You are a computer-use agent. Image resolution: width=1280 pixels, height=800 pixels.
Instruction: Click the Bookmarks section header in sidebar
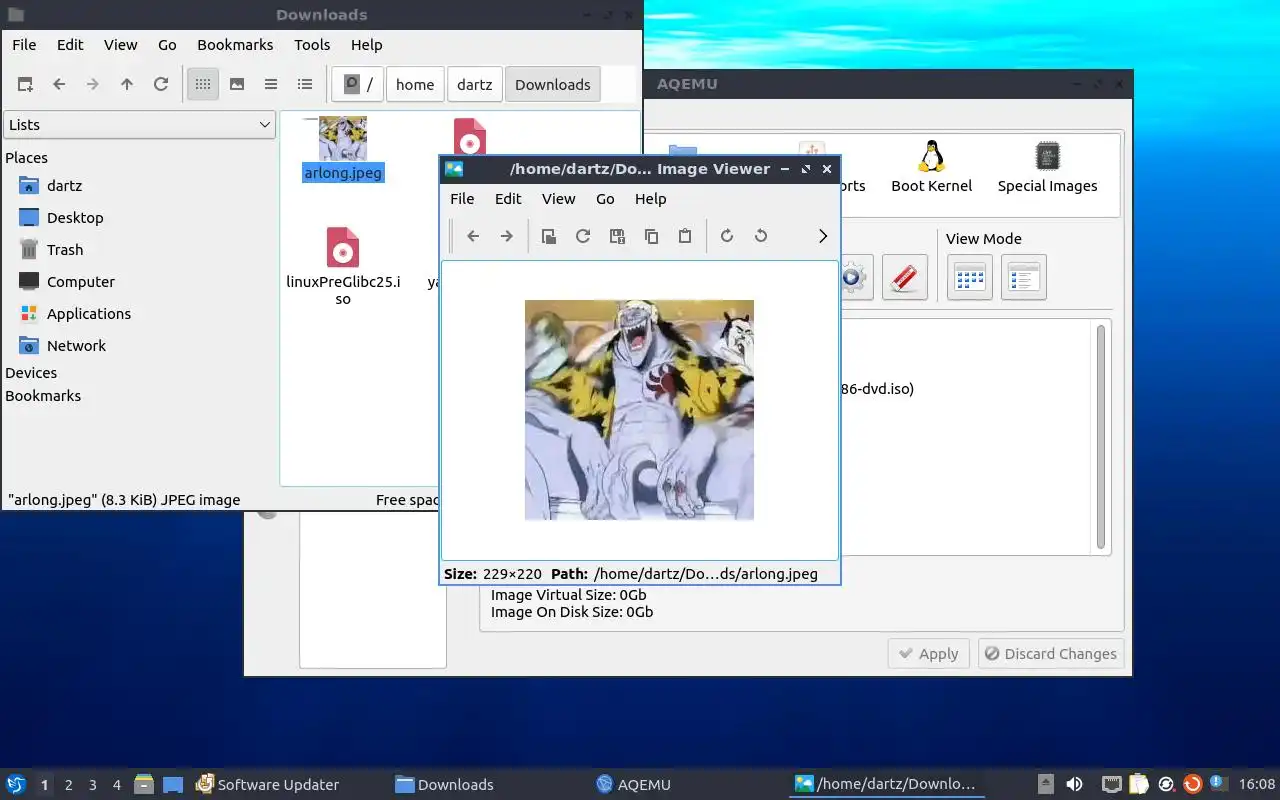click(43, 395)
